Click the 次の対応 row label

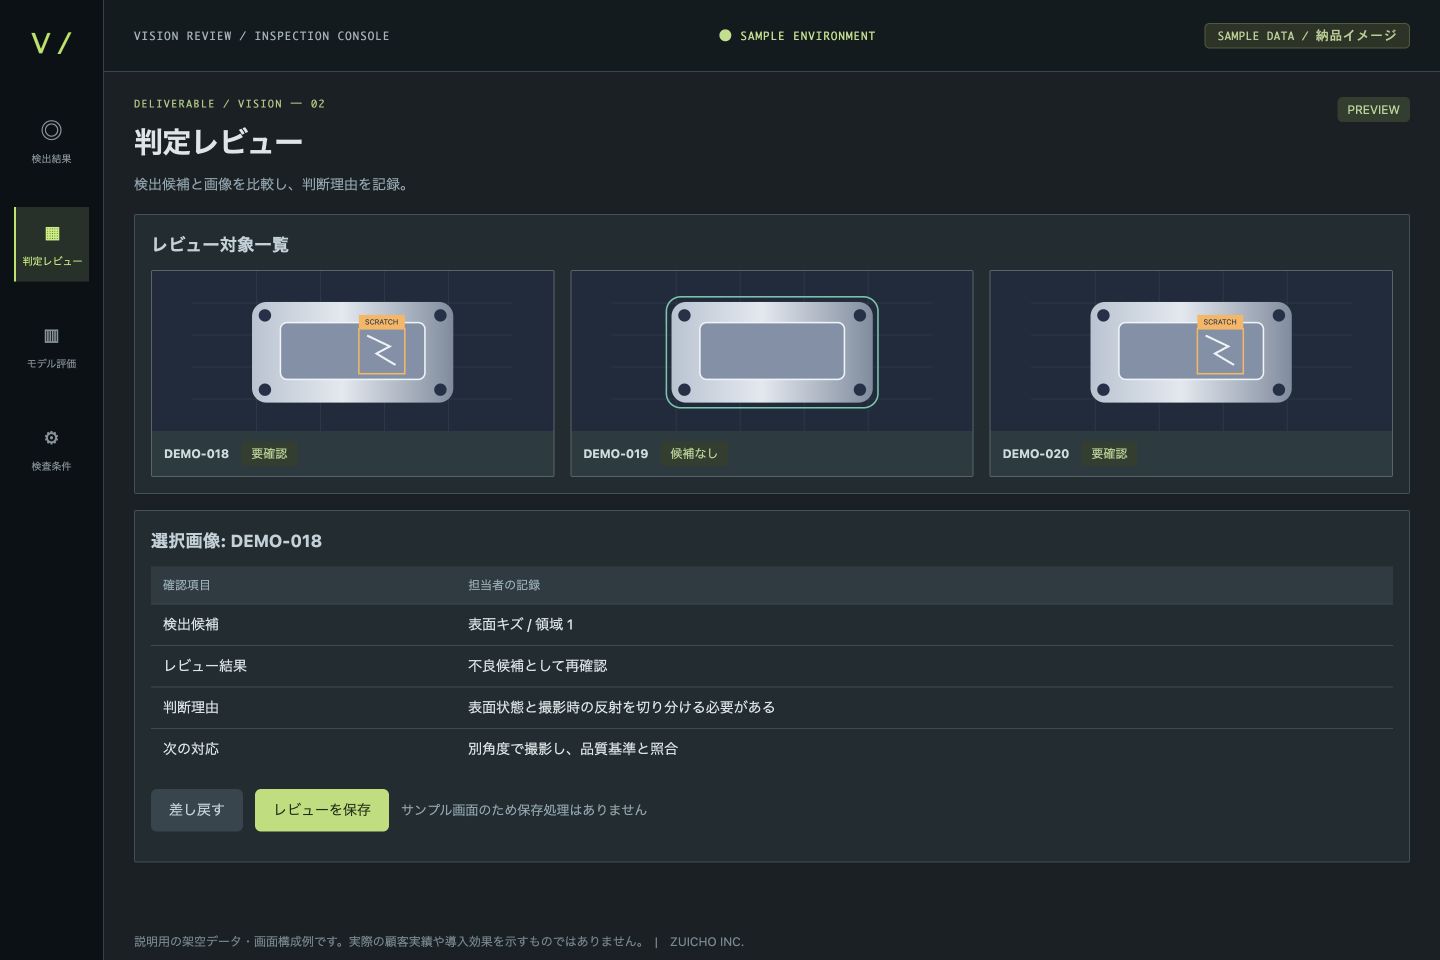pyautogui.click(x=191, y=749)
